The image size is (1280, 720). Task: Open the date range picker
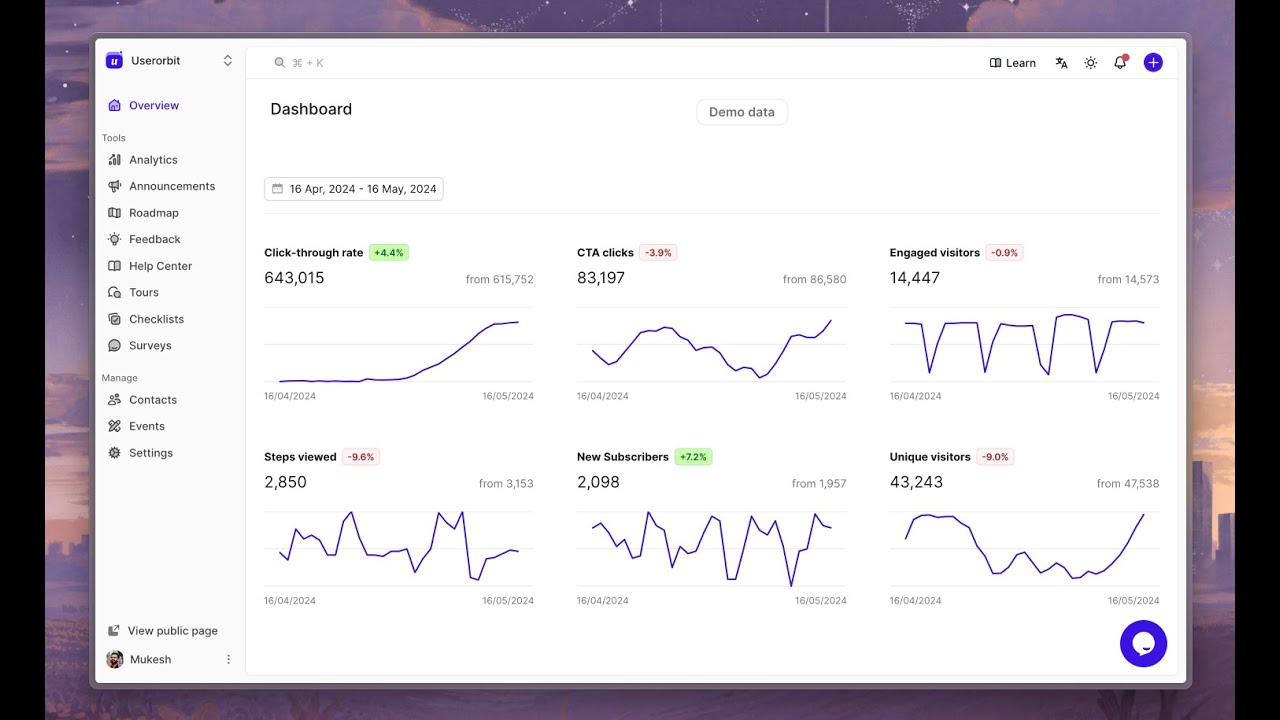354,189
